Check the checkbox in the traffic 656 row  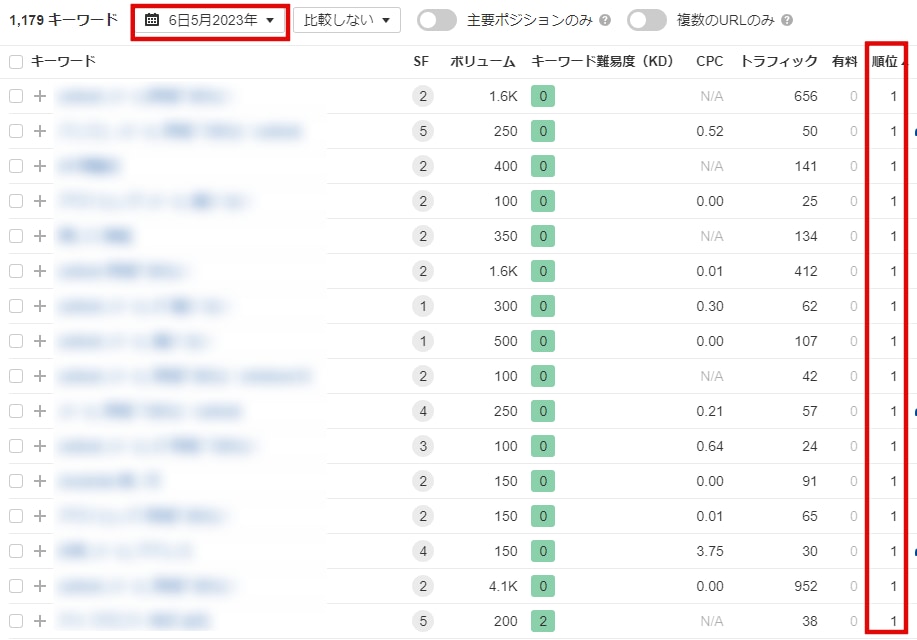coord(16,96)
